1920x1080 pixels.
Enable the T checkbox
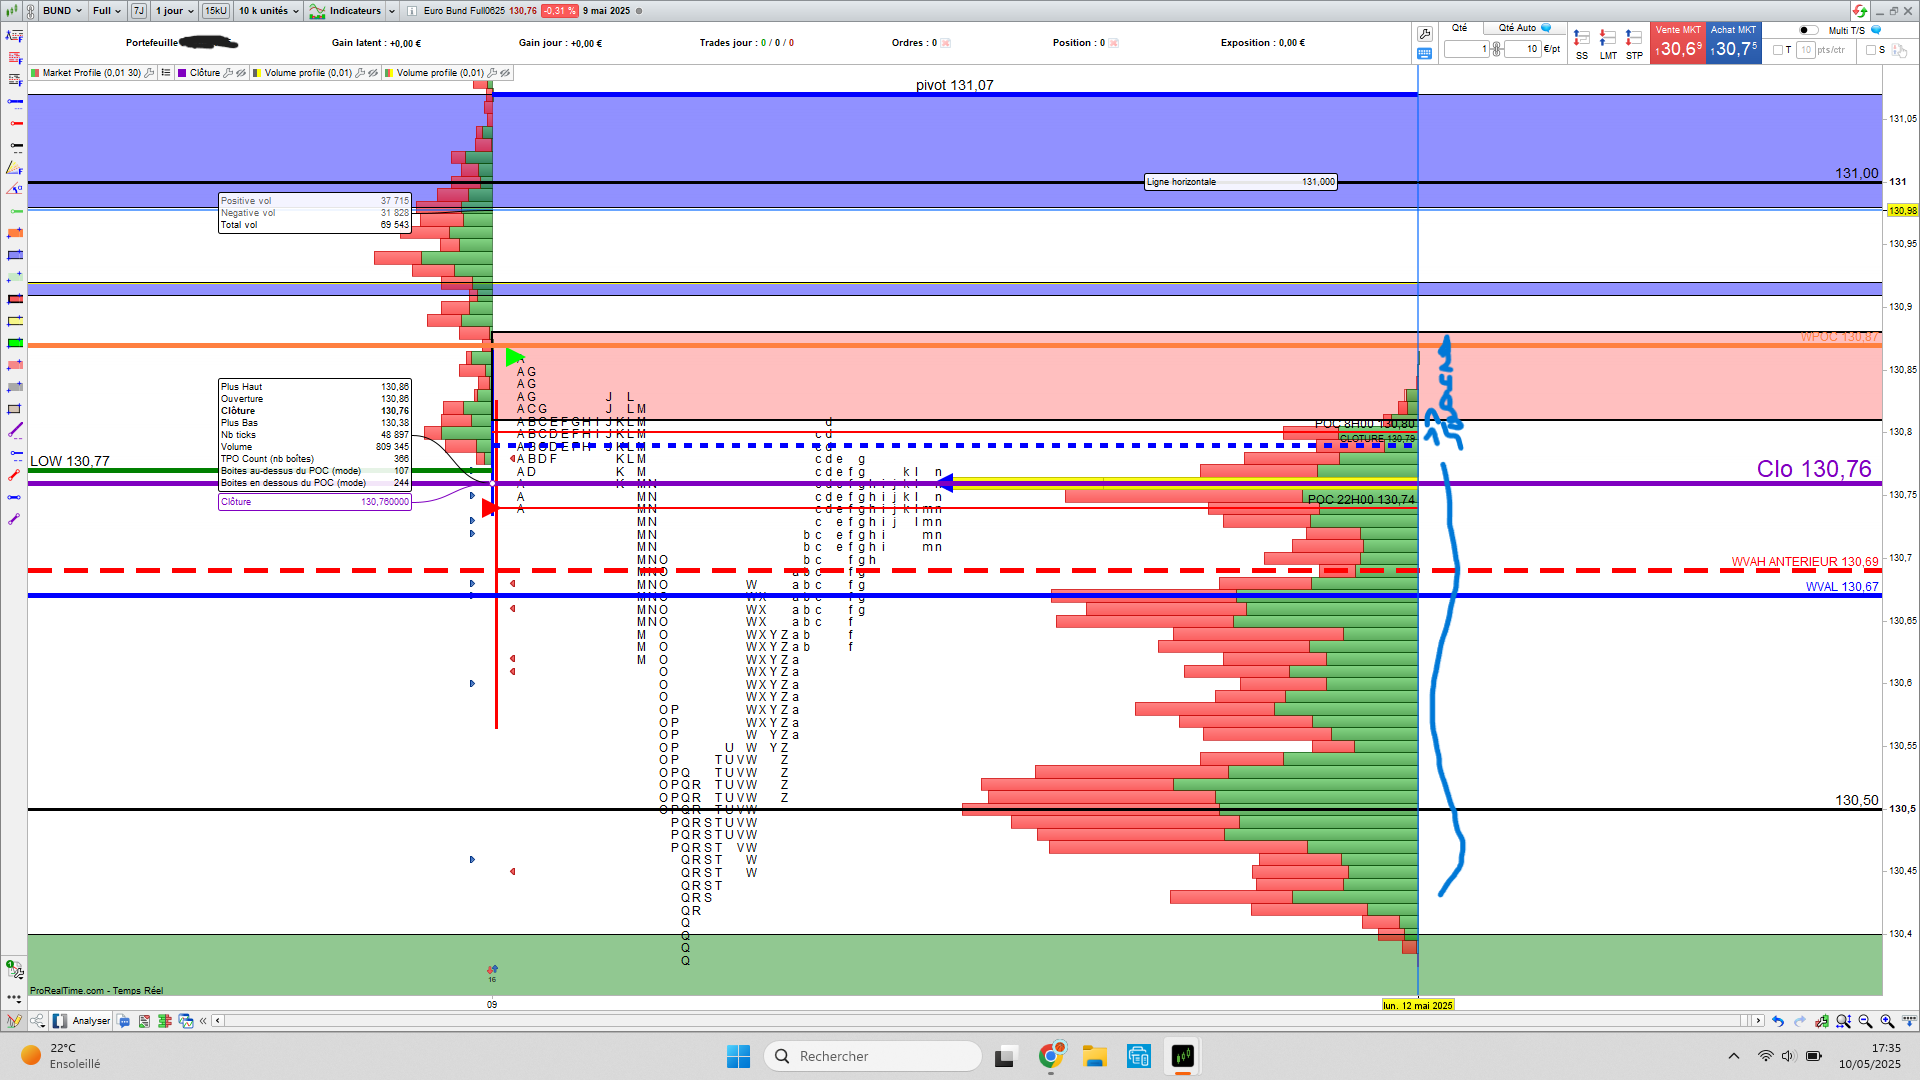point(1778,50)
